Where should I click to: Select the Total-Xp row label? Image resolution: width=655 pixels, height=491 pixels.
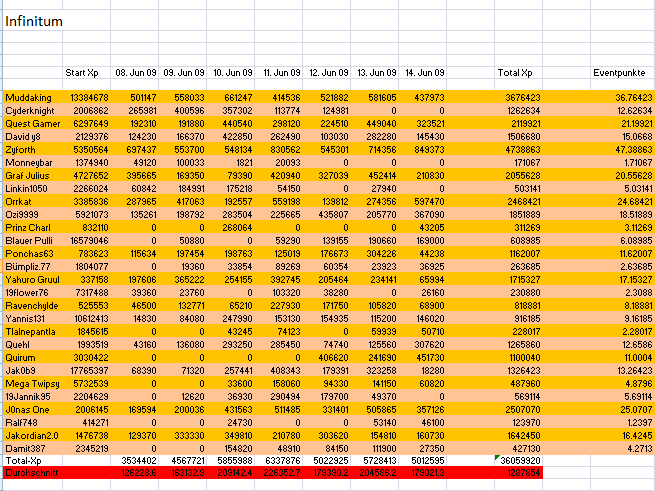pyautogui.click(x=33, y=460)
